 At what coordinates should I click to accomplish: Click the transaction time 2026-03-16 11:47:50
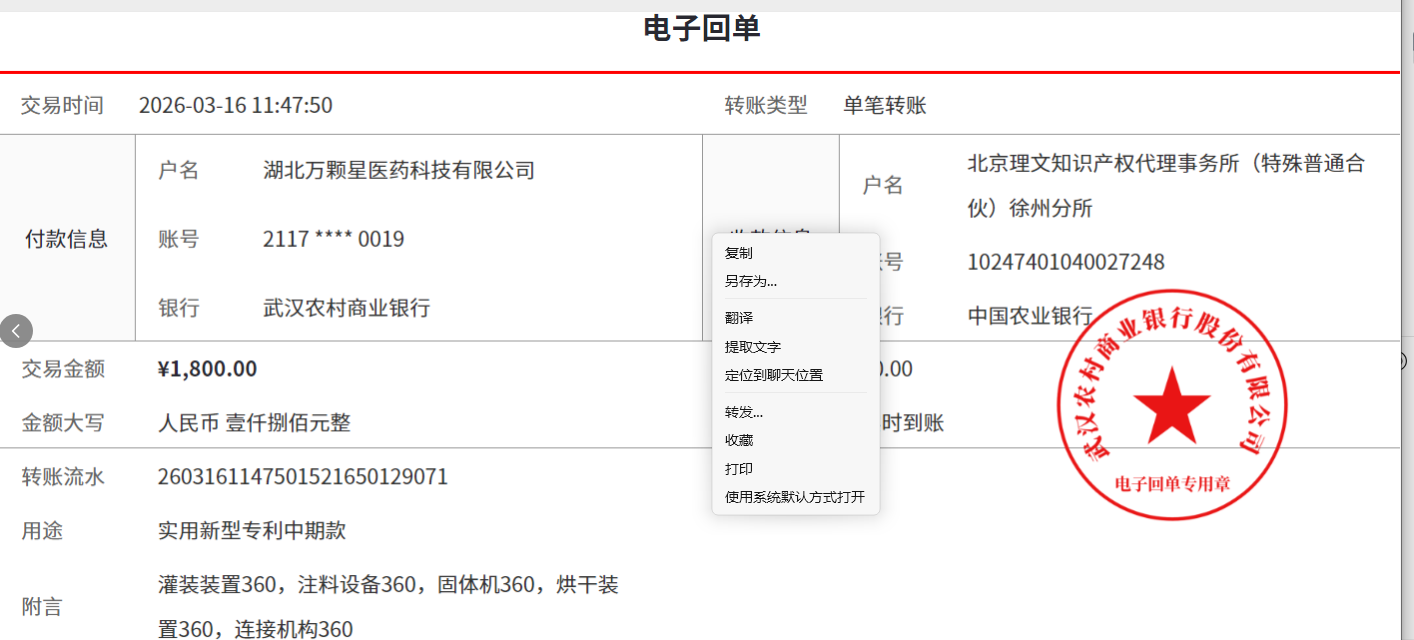tap(235, 105)
